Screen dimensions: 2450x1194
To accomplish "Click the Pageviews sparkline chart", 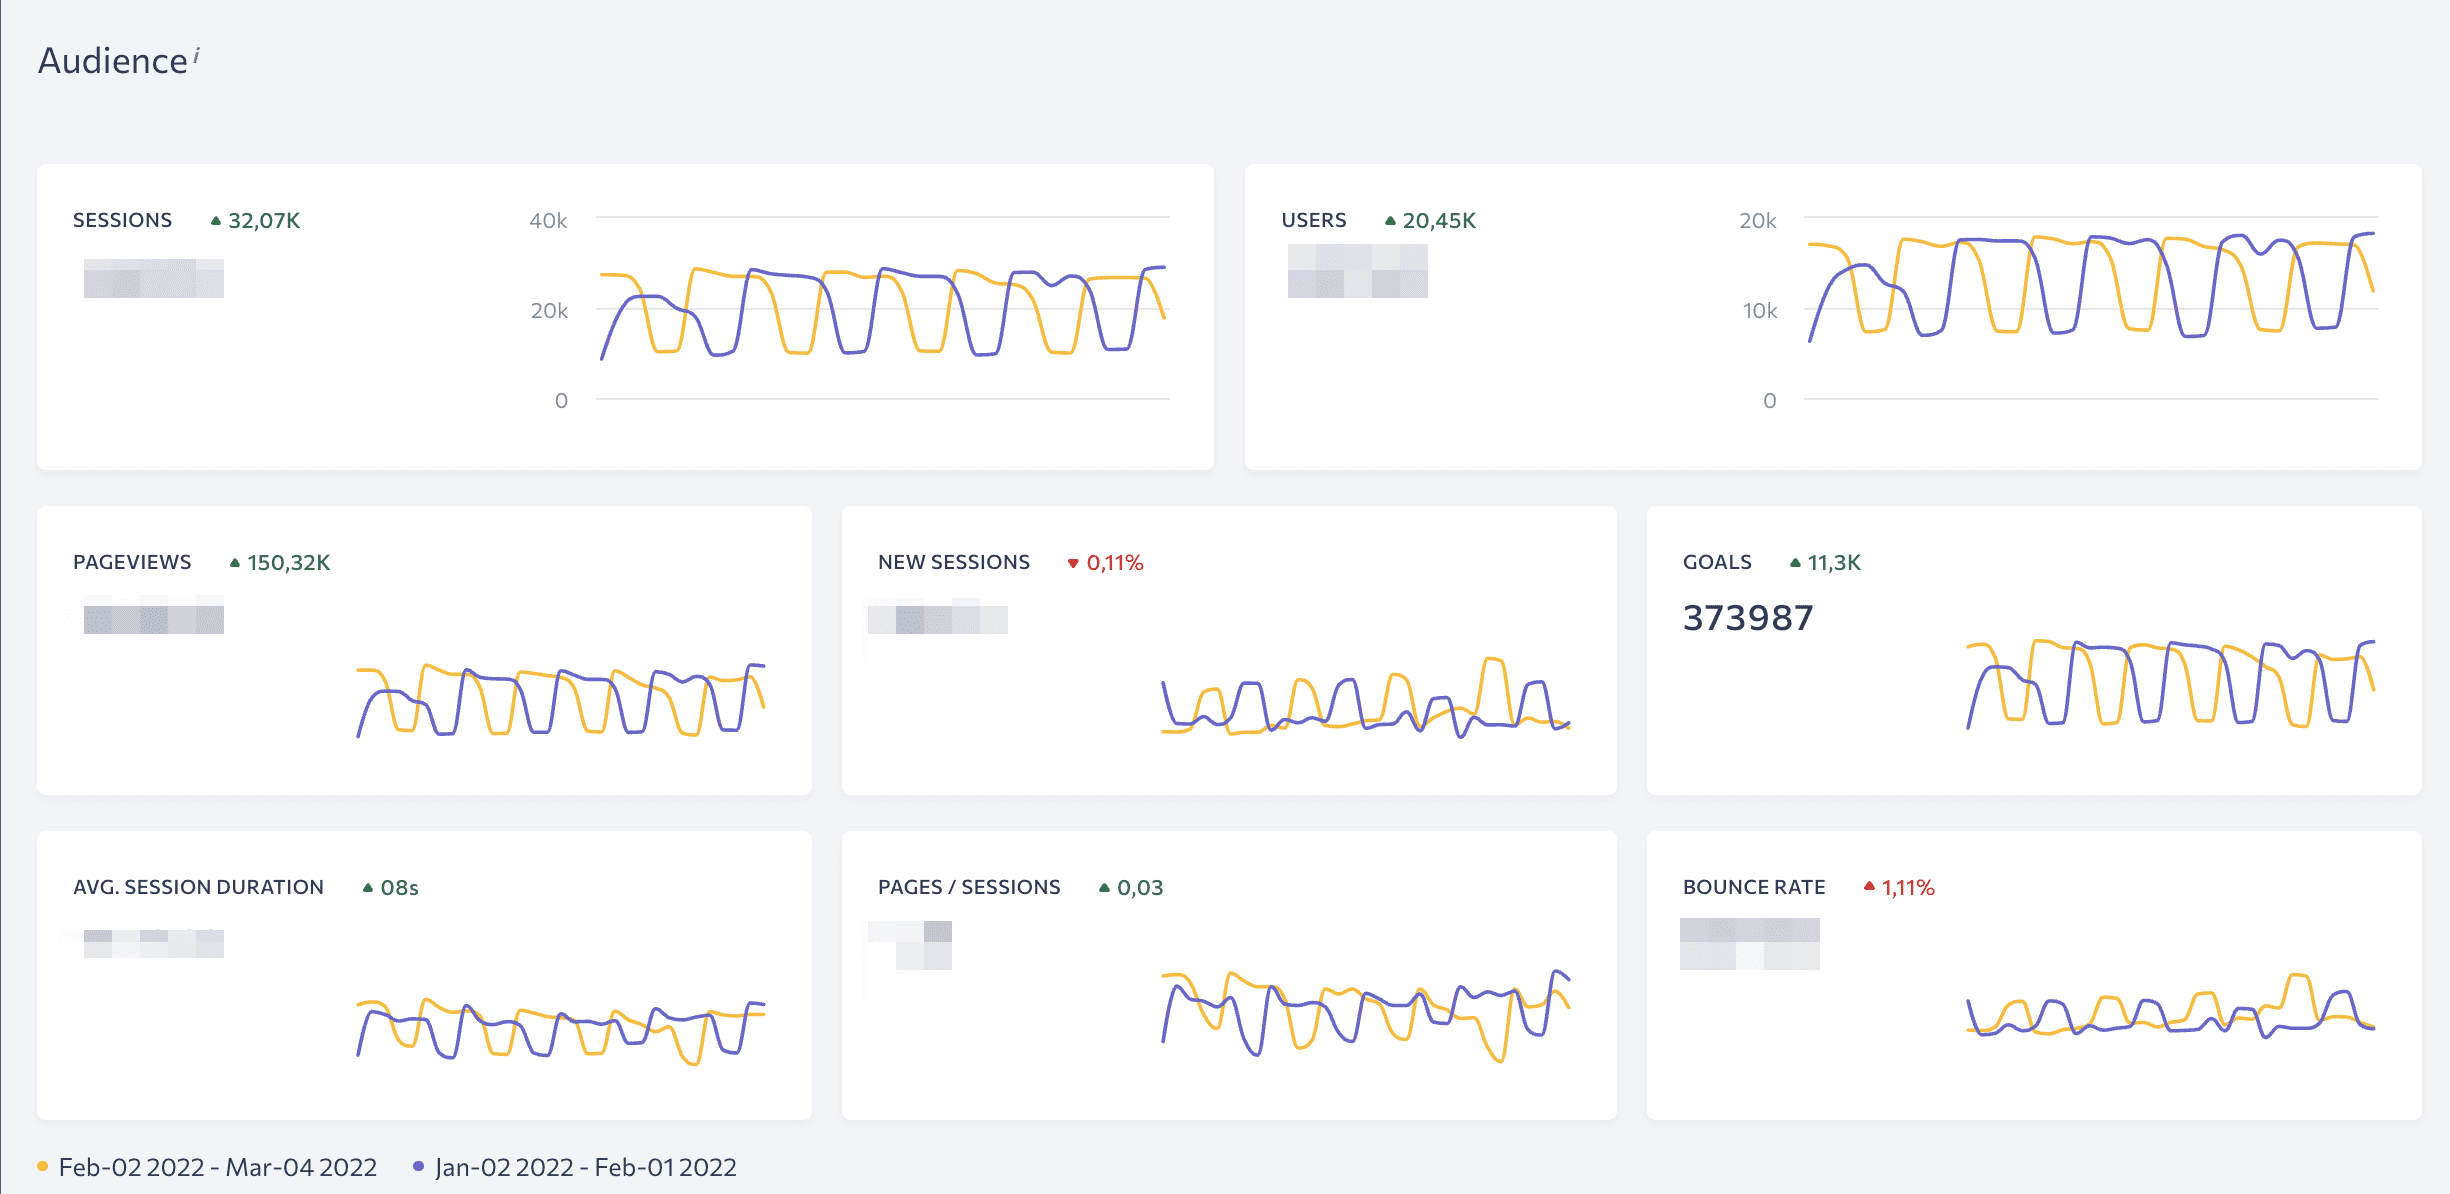I will click(x=561, y=700).
